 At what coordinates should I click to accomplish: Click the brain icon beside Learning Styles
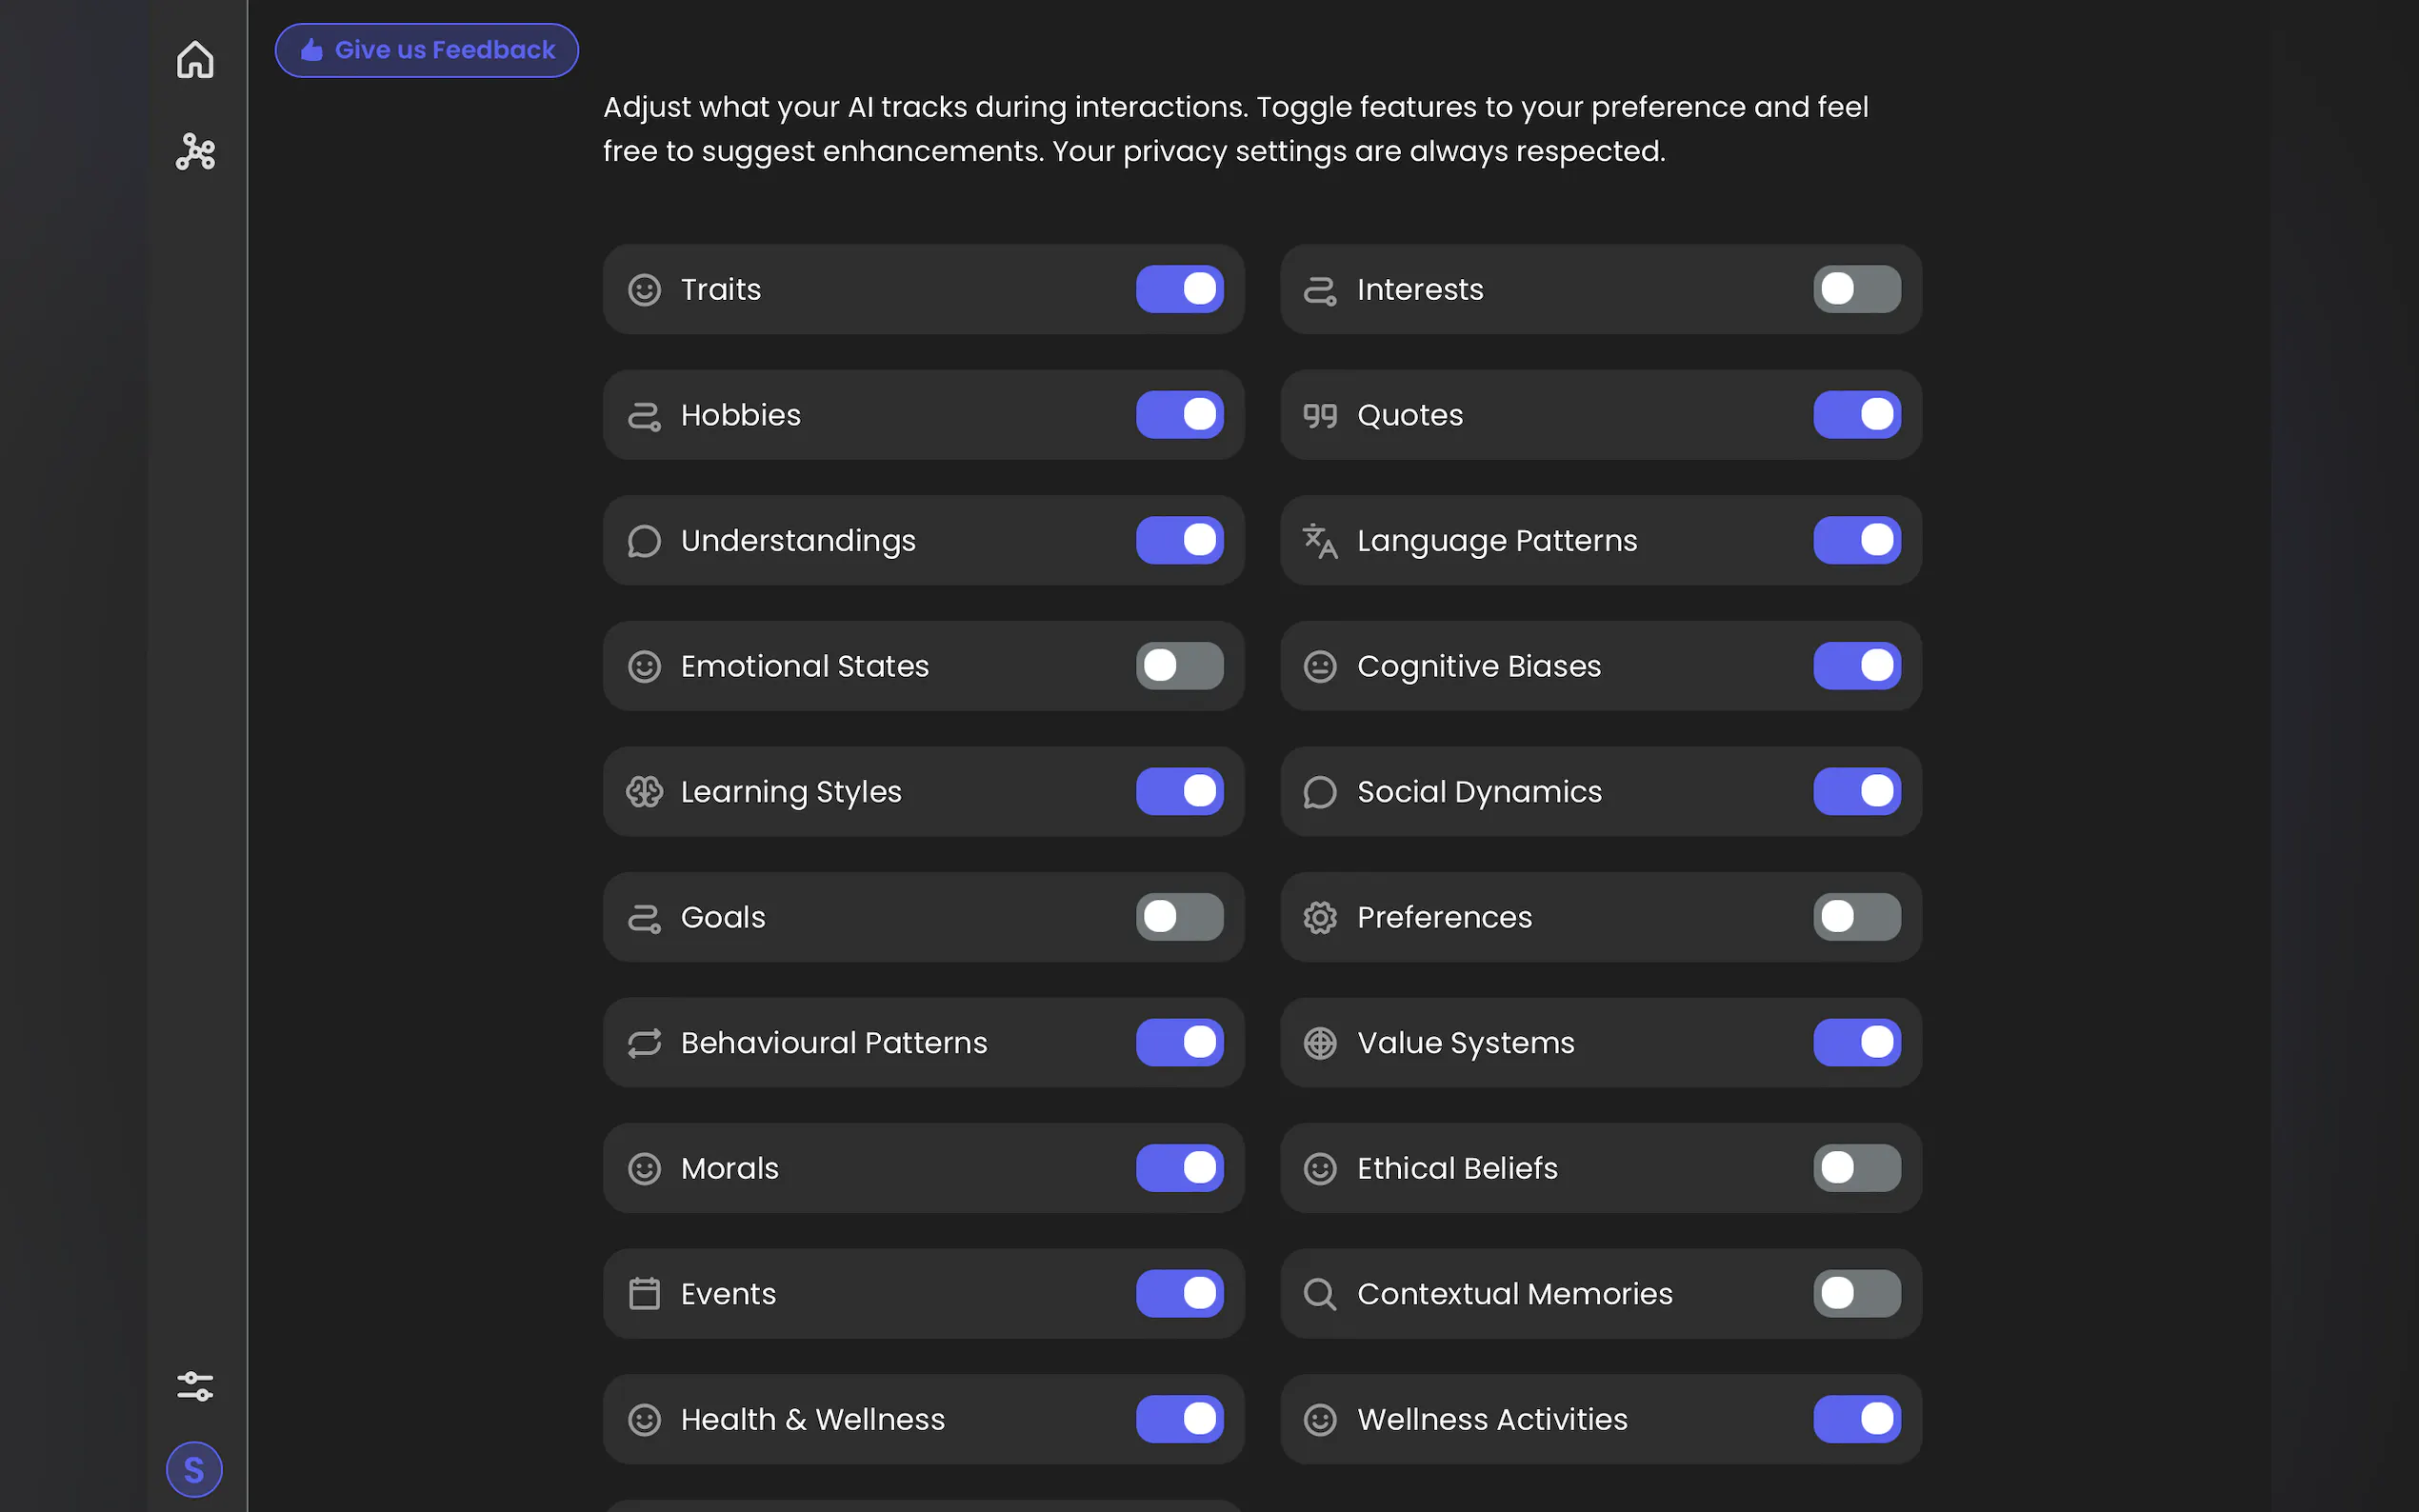(644, 792)
